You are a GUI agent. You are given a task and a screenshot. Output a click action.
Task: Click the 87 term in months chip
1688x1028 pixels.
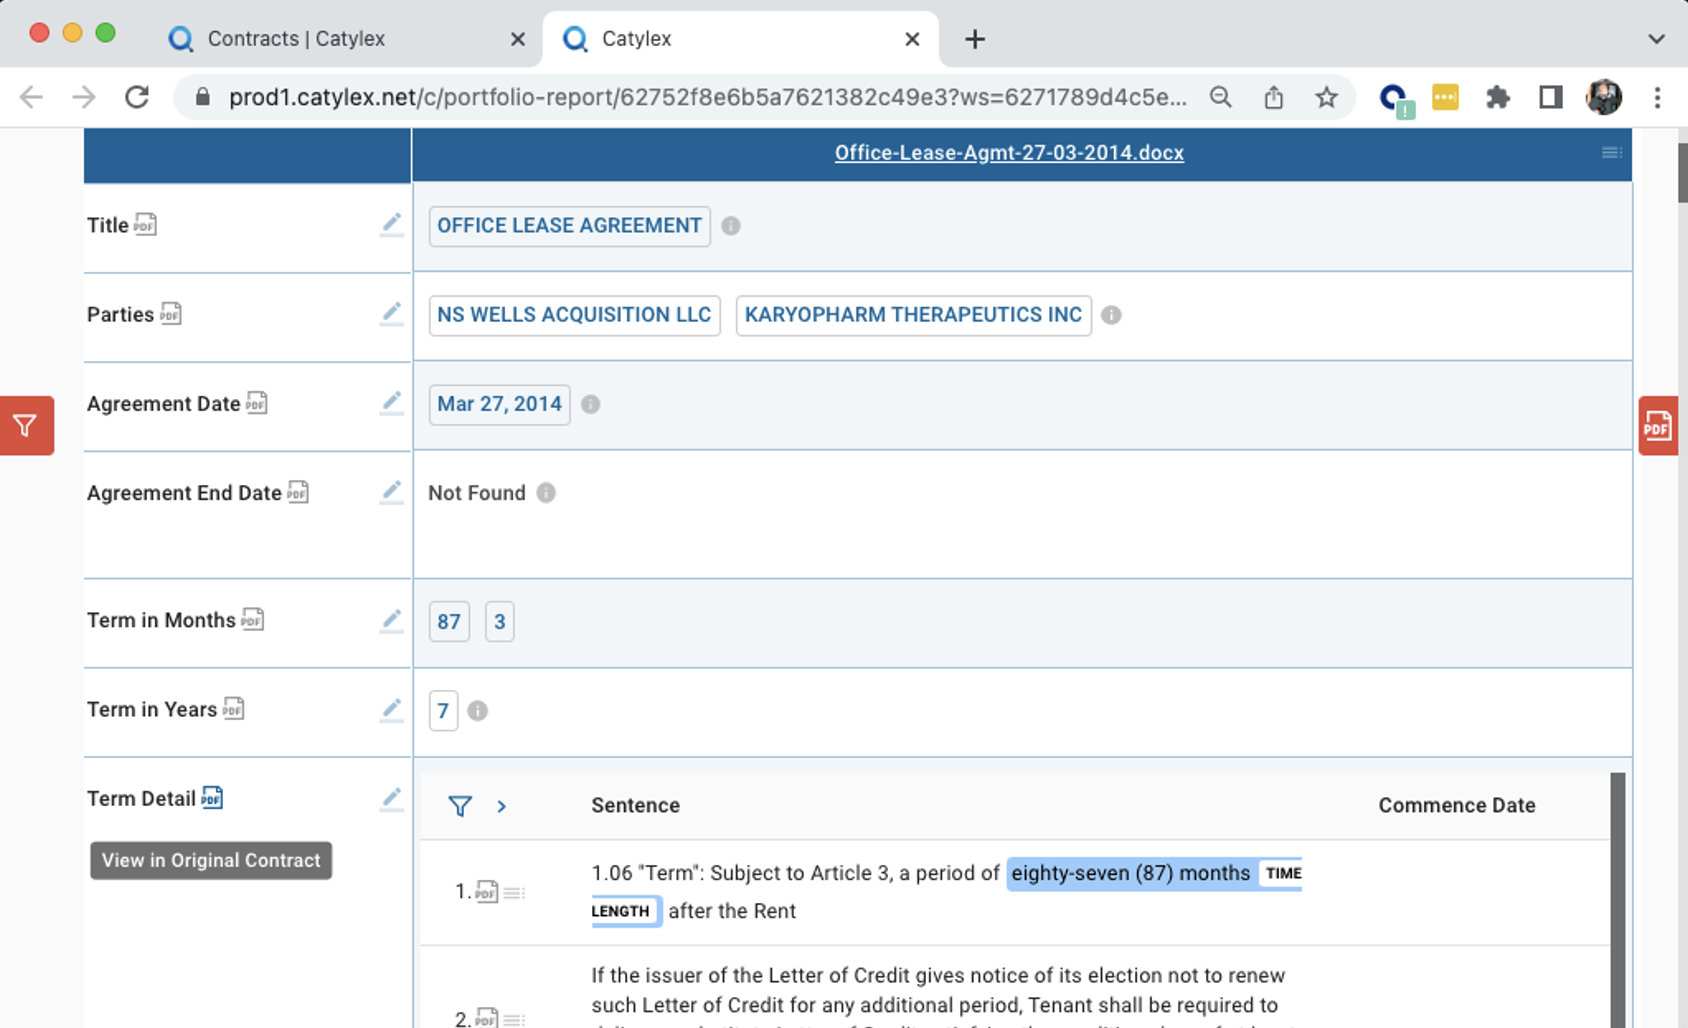click(x=449, y=622)
